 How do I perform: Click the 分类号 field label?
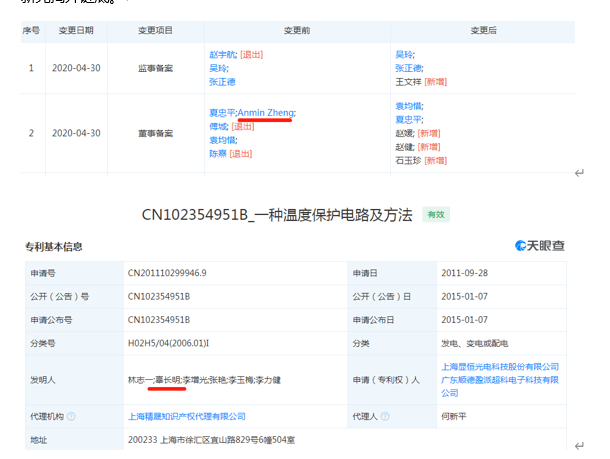pyautogui.click(x=43, y=343)
